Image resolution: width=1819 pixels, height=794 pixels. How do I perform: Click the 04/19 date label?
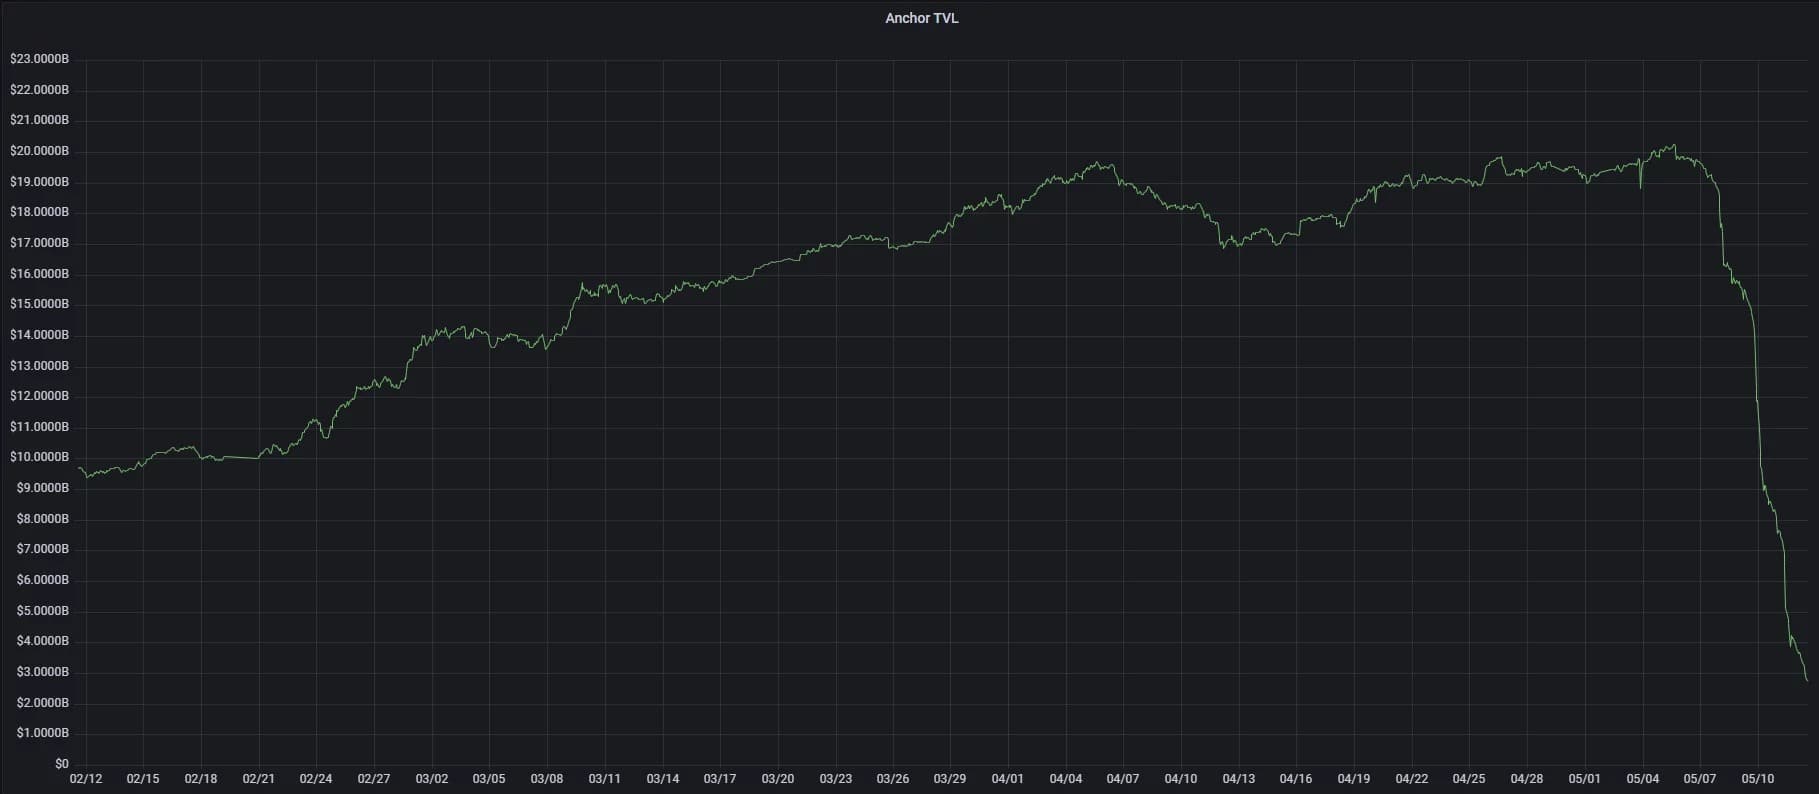pyautogui.click(x=1354, y=779)
